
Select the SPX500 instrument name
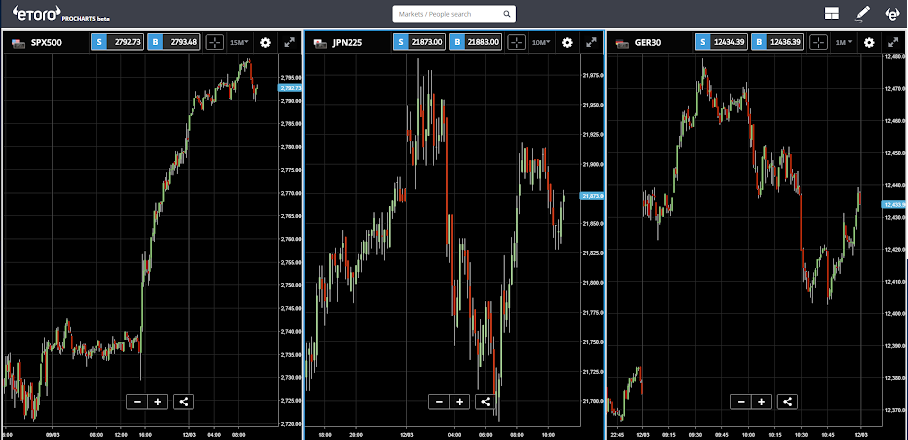click(46, 42)
